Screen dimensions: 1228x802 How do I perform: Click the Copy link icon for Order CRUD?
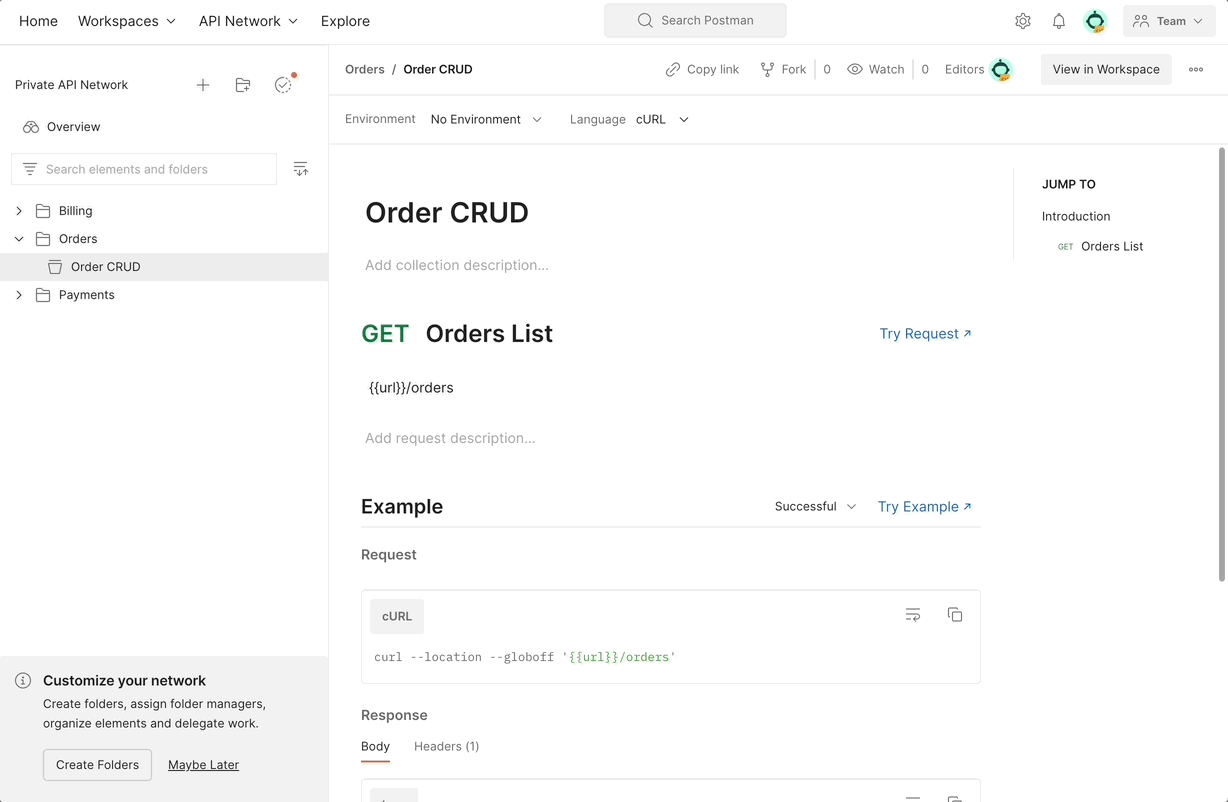701,69
